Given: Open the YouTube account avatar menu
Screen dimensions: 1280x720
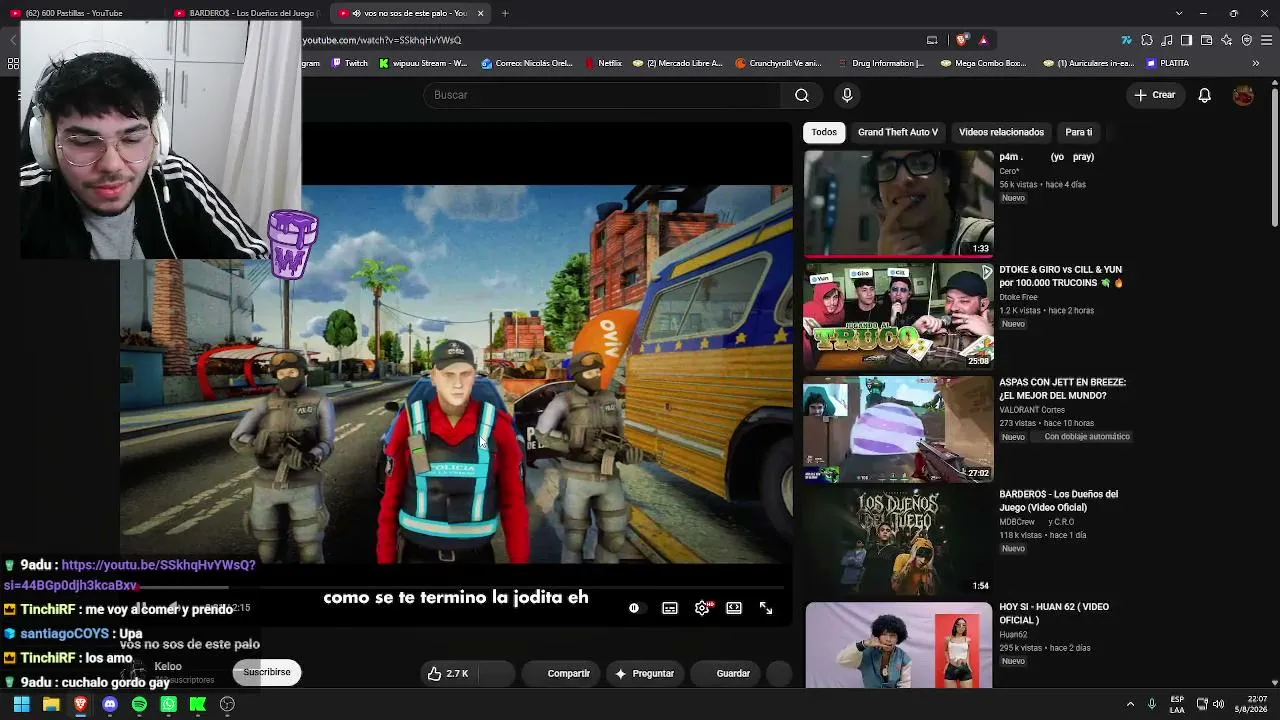Looking at the screenshot, I should [x=1243, y=95].
